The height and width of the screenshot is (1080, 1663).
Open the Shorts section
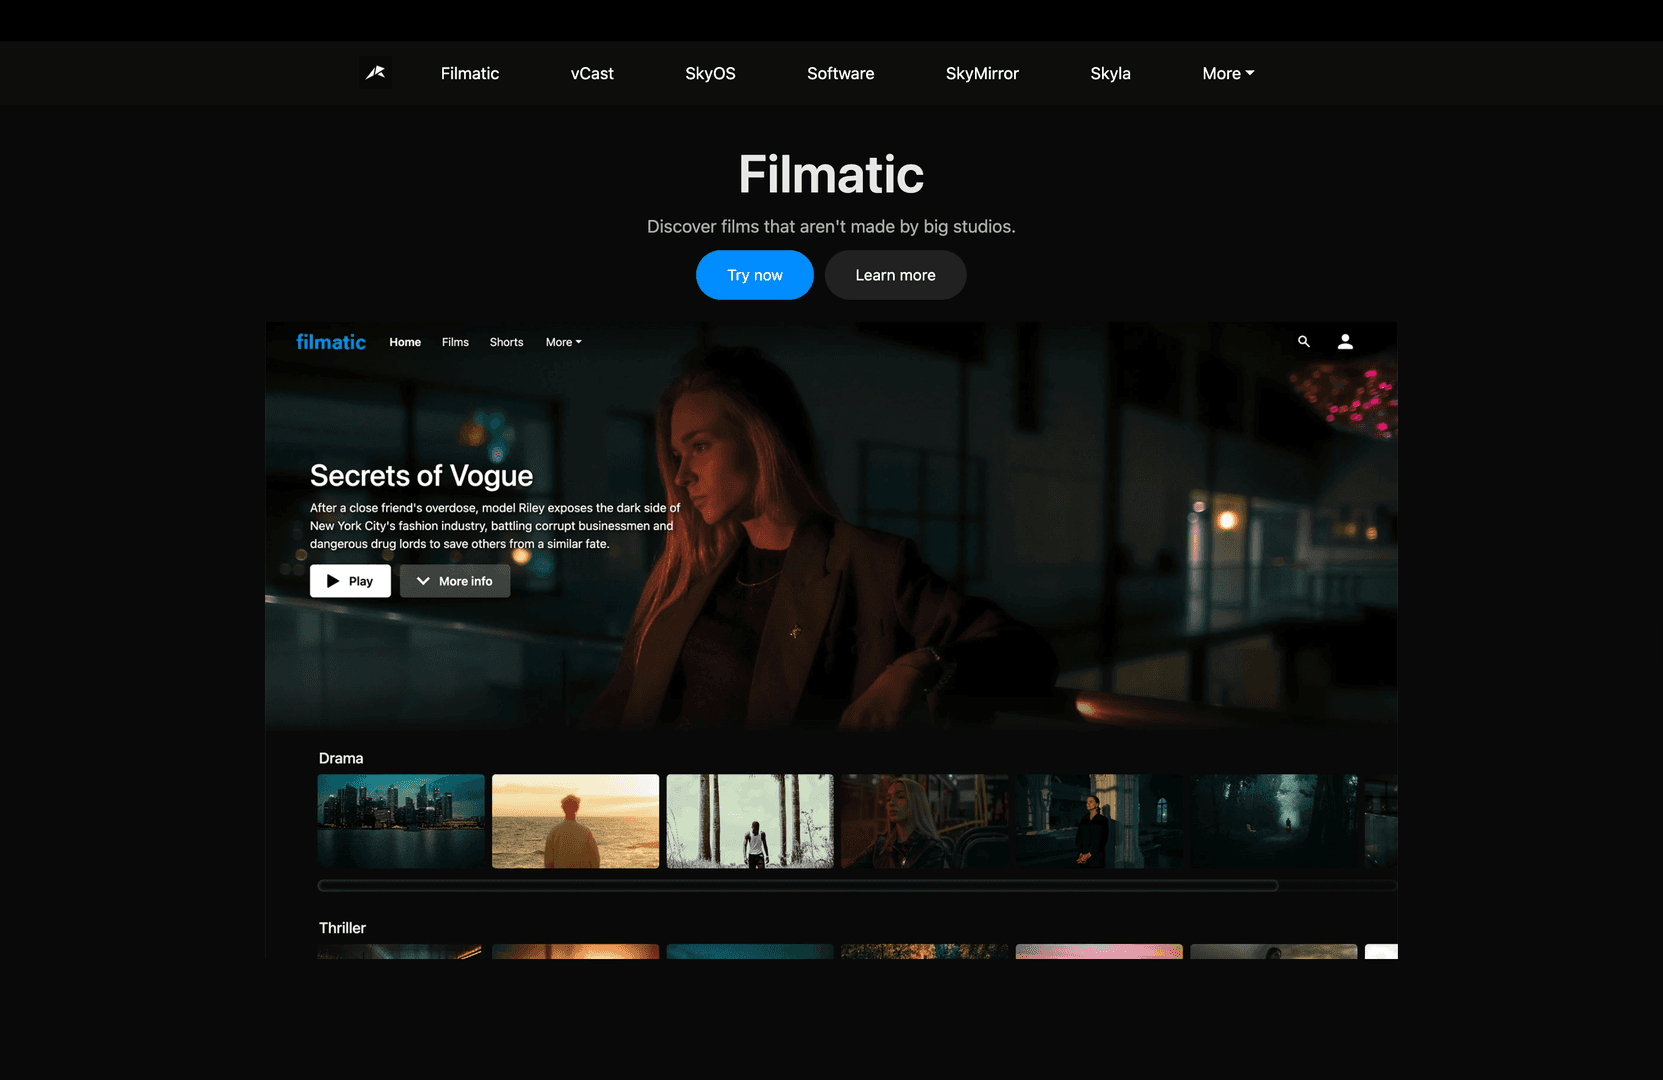pos(506,342)
